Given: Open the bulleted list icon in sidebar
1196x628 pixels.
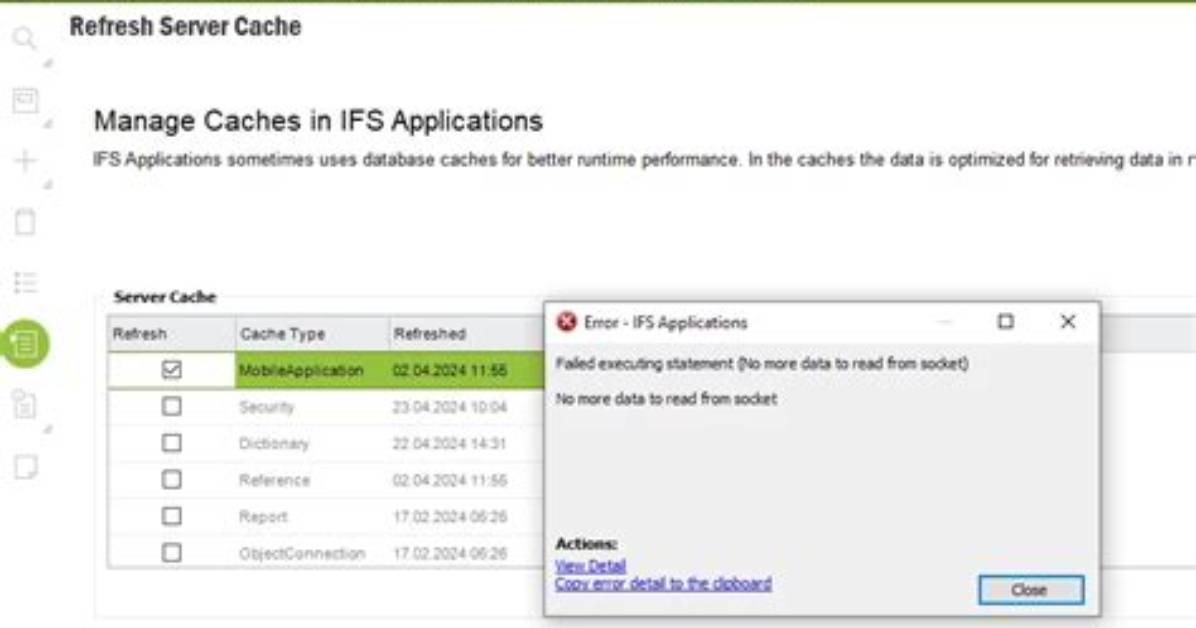Looking at the screenshot, I should tap(25, 282).
